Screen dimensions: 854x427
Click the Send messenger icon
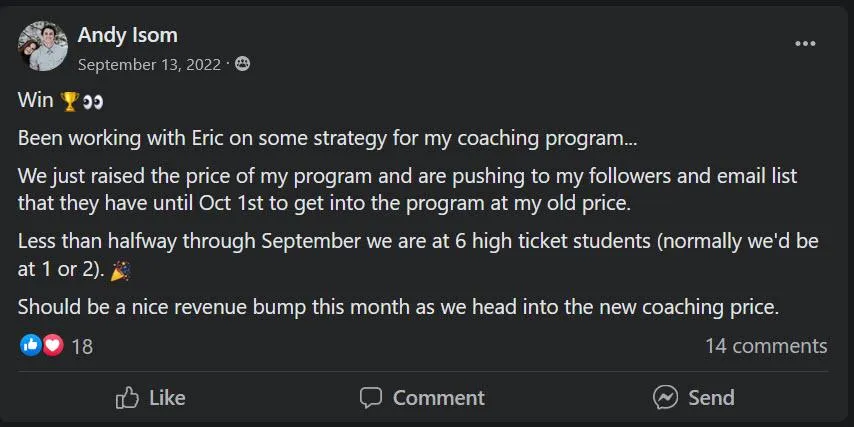(x=665, y=397)
